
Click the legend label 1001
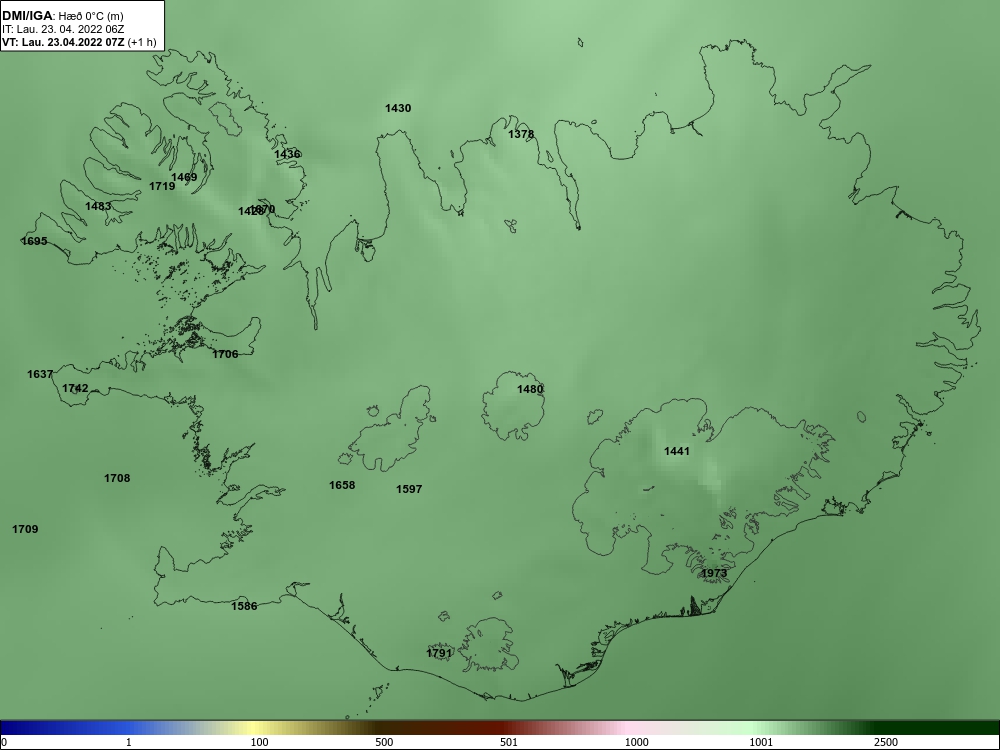click(761, 742)
